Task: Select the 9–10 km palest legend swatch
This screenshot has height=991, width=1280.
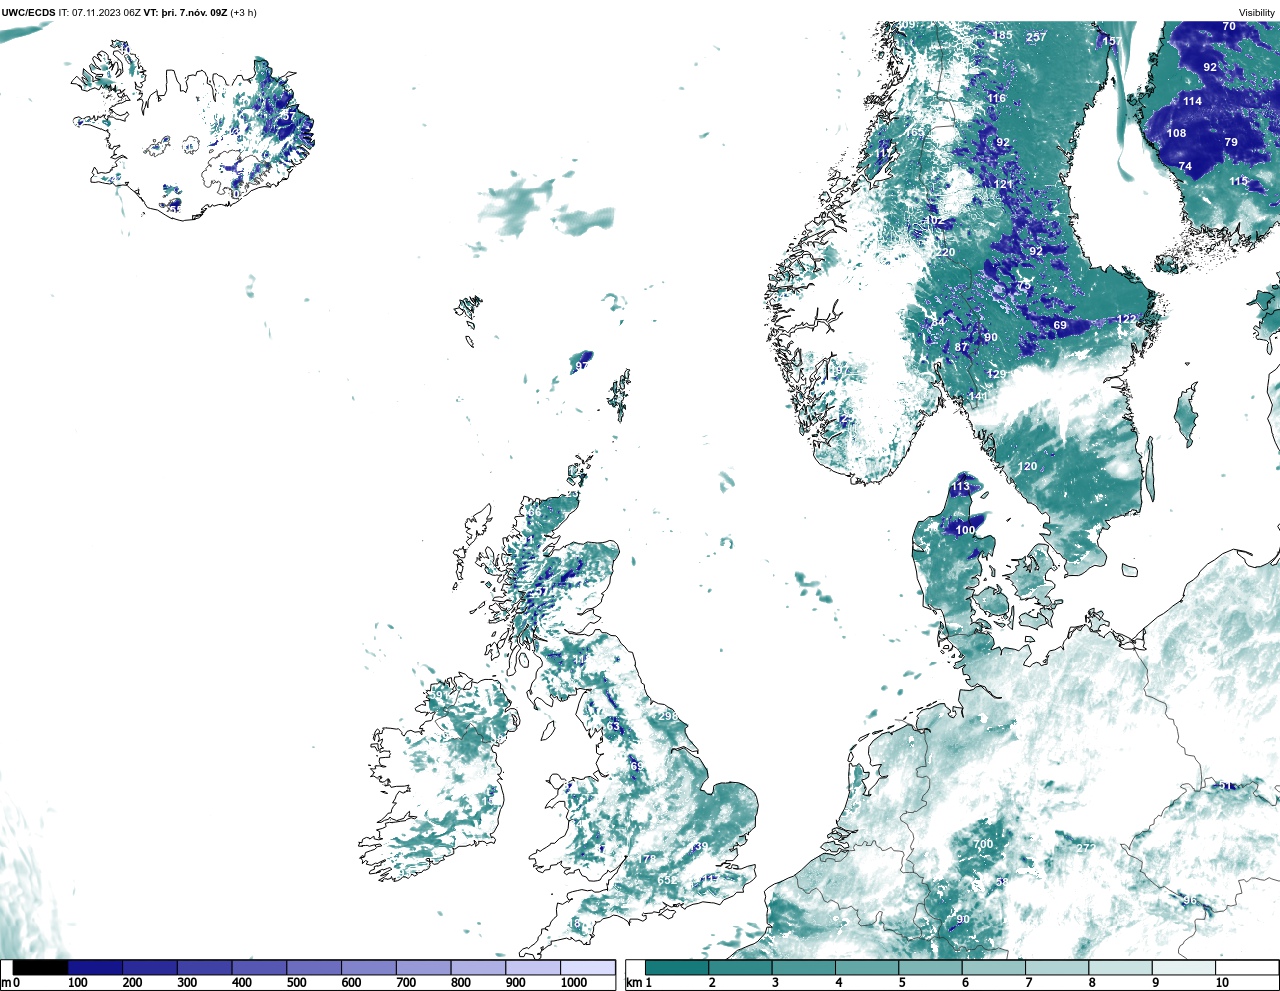Action: pyautogui.click(x=1183, y=967)
